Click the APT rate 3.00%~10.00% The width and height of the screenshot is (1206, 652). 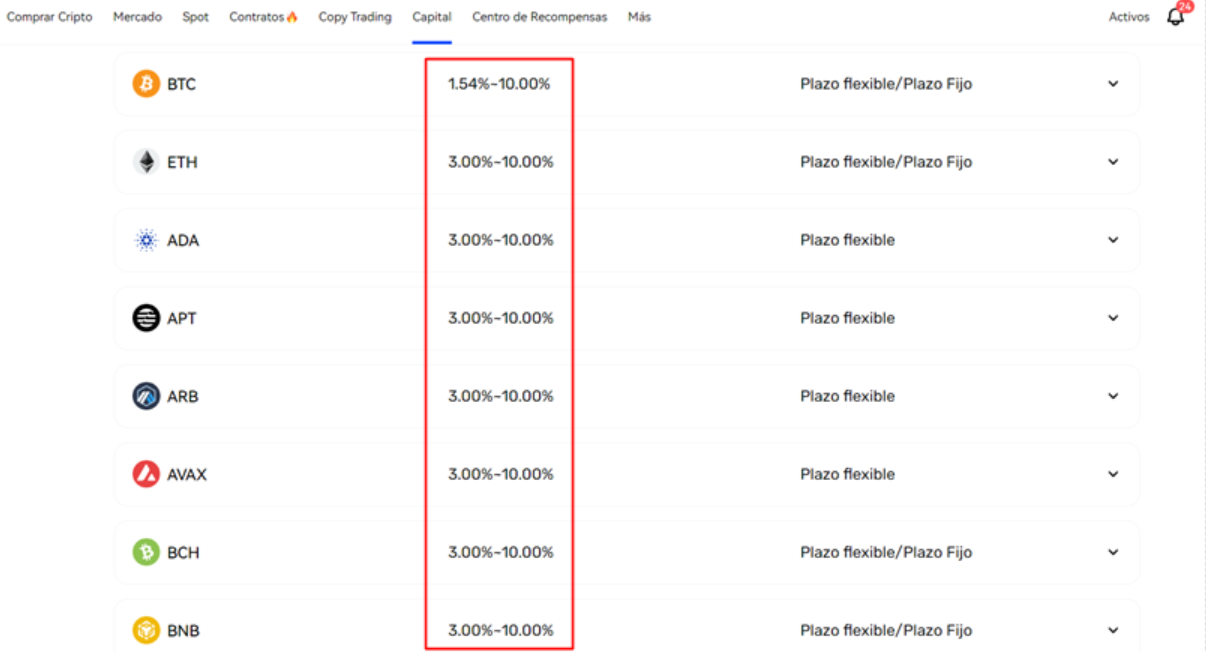[500, 318]
